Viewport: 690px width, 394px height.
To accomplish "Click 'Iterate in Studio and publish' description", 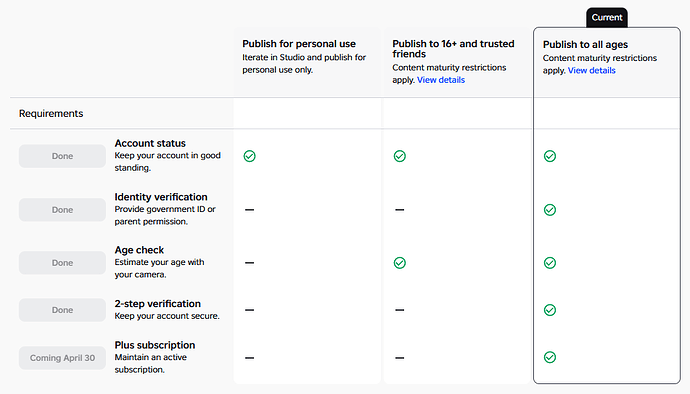I will (x=304, y=63).
